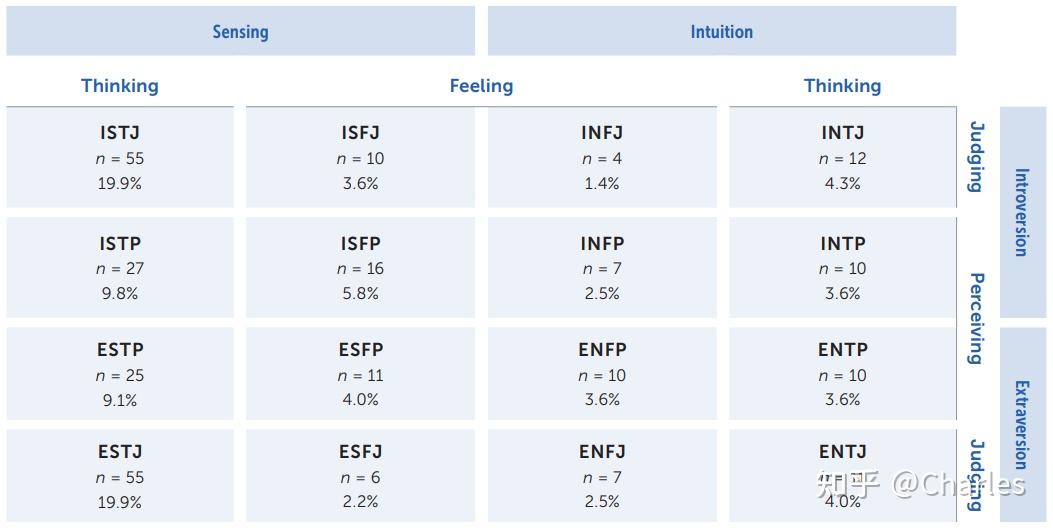Screen dimensions: 1053x528
Task: Select the INTJ cell
Action: (842, 157)
